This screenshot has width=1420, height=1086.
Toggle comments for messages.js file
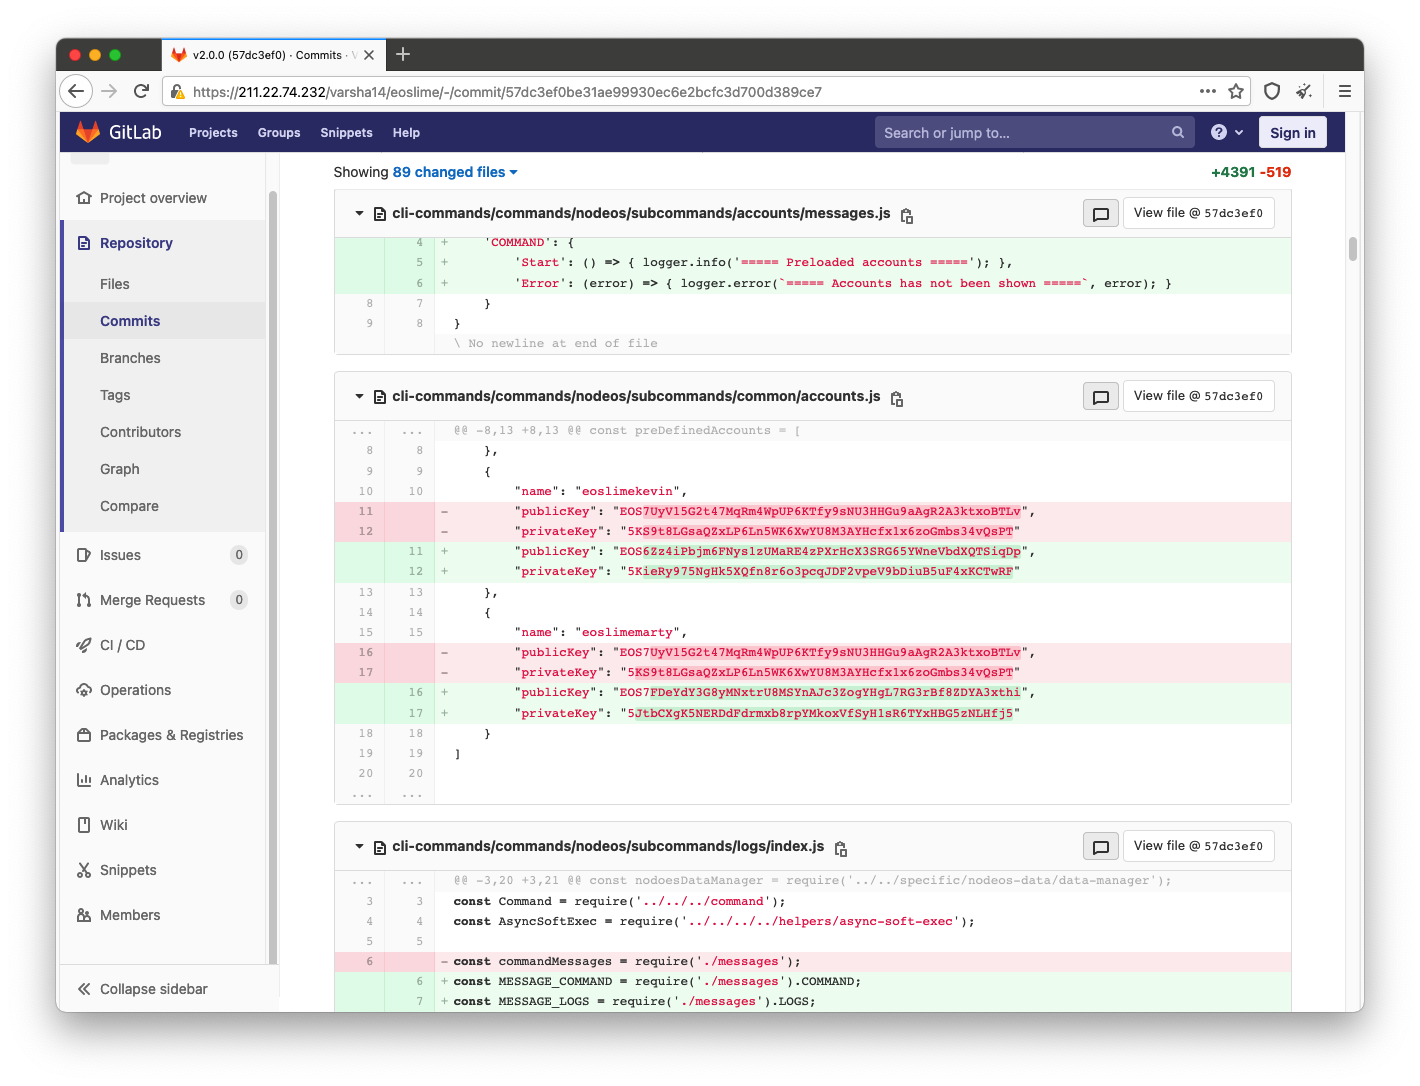pyautogui.click(x=1101, y=213)
